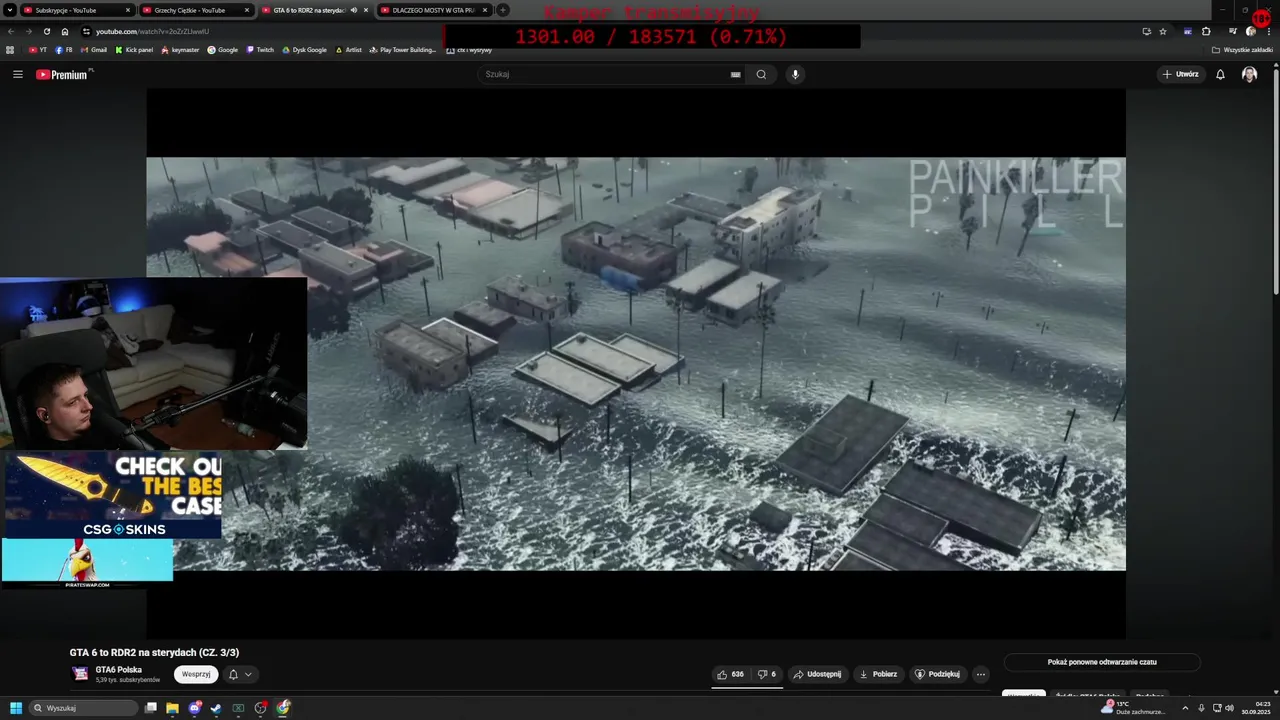Click browser back arrow
Screen dimensions: 1280x720
[x=12, y=31]
